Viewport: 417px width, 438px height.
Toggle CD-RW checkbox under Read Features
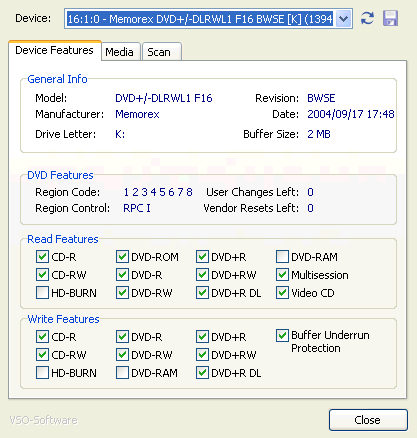(42, 275)
